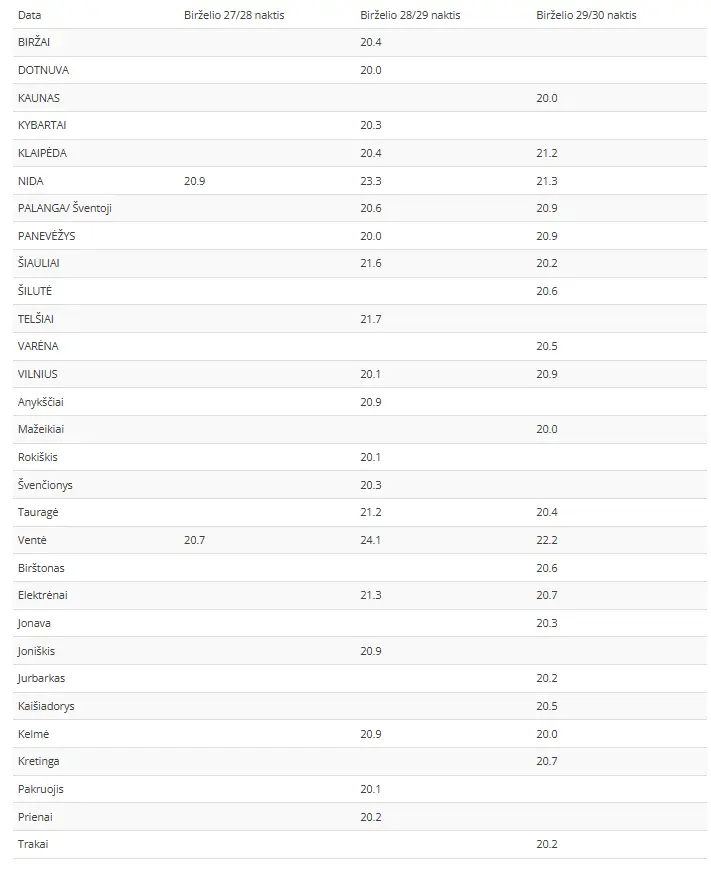The height and width of the screenshot is (874, 711).
Task: Click the TELŠIAI 21.7 cell
Action: tap(371, 319)
